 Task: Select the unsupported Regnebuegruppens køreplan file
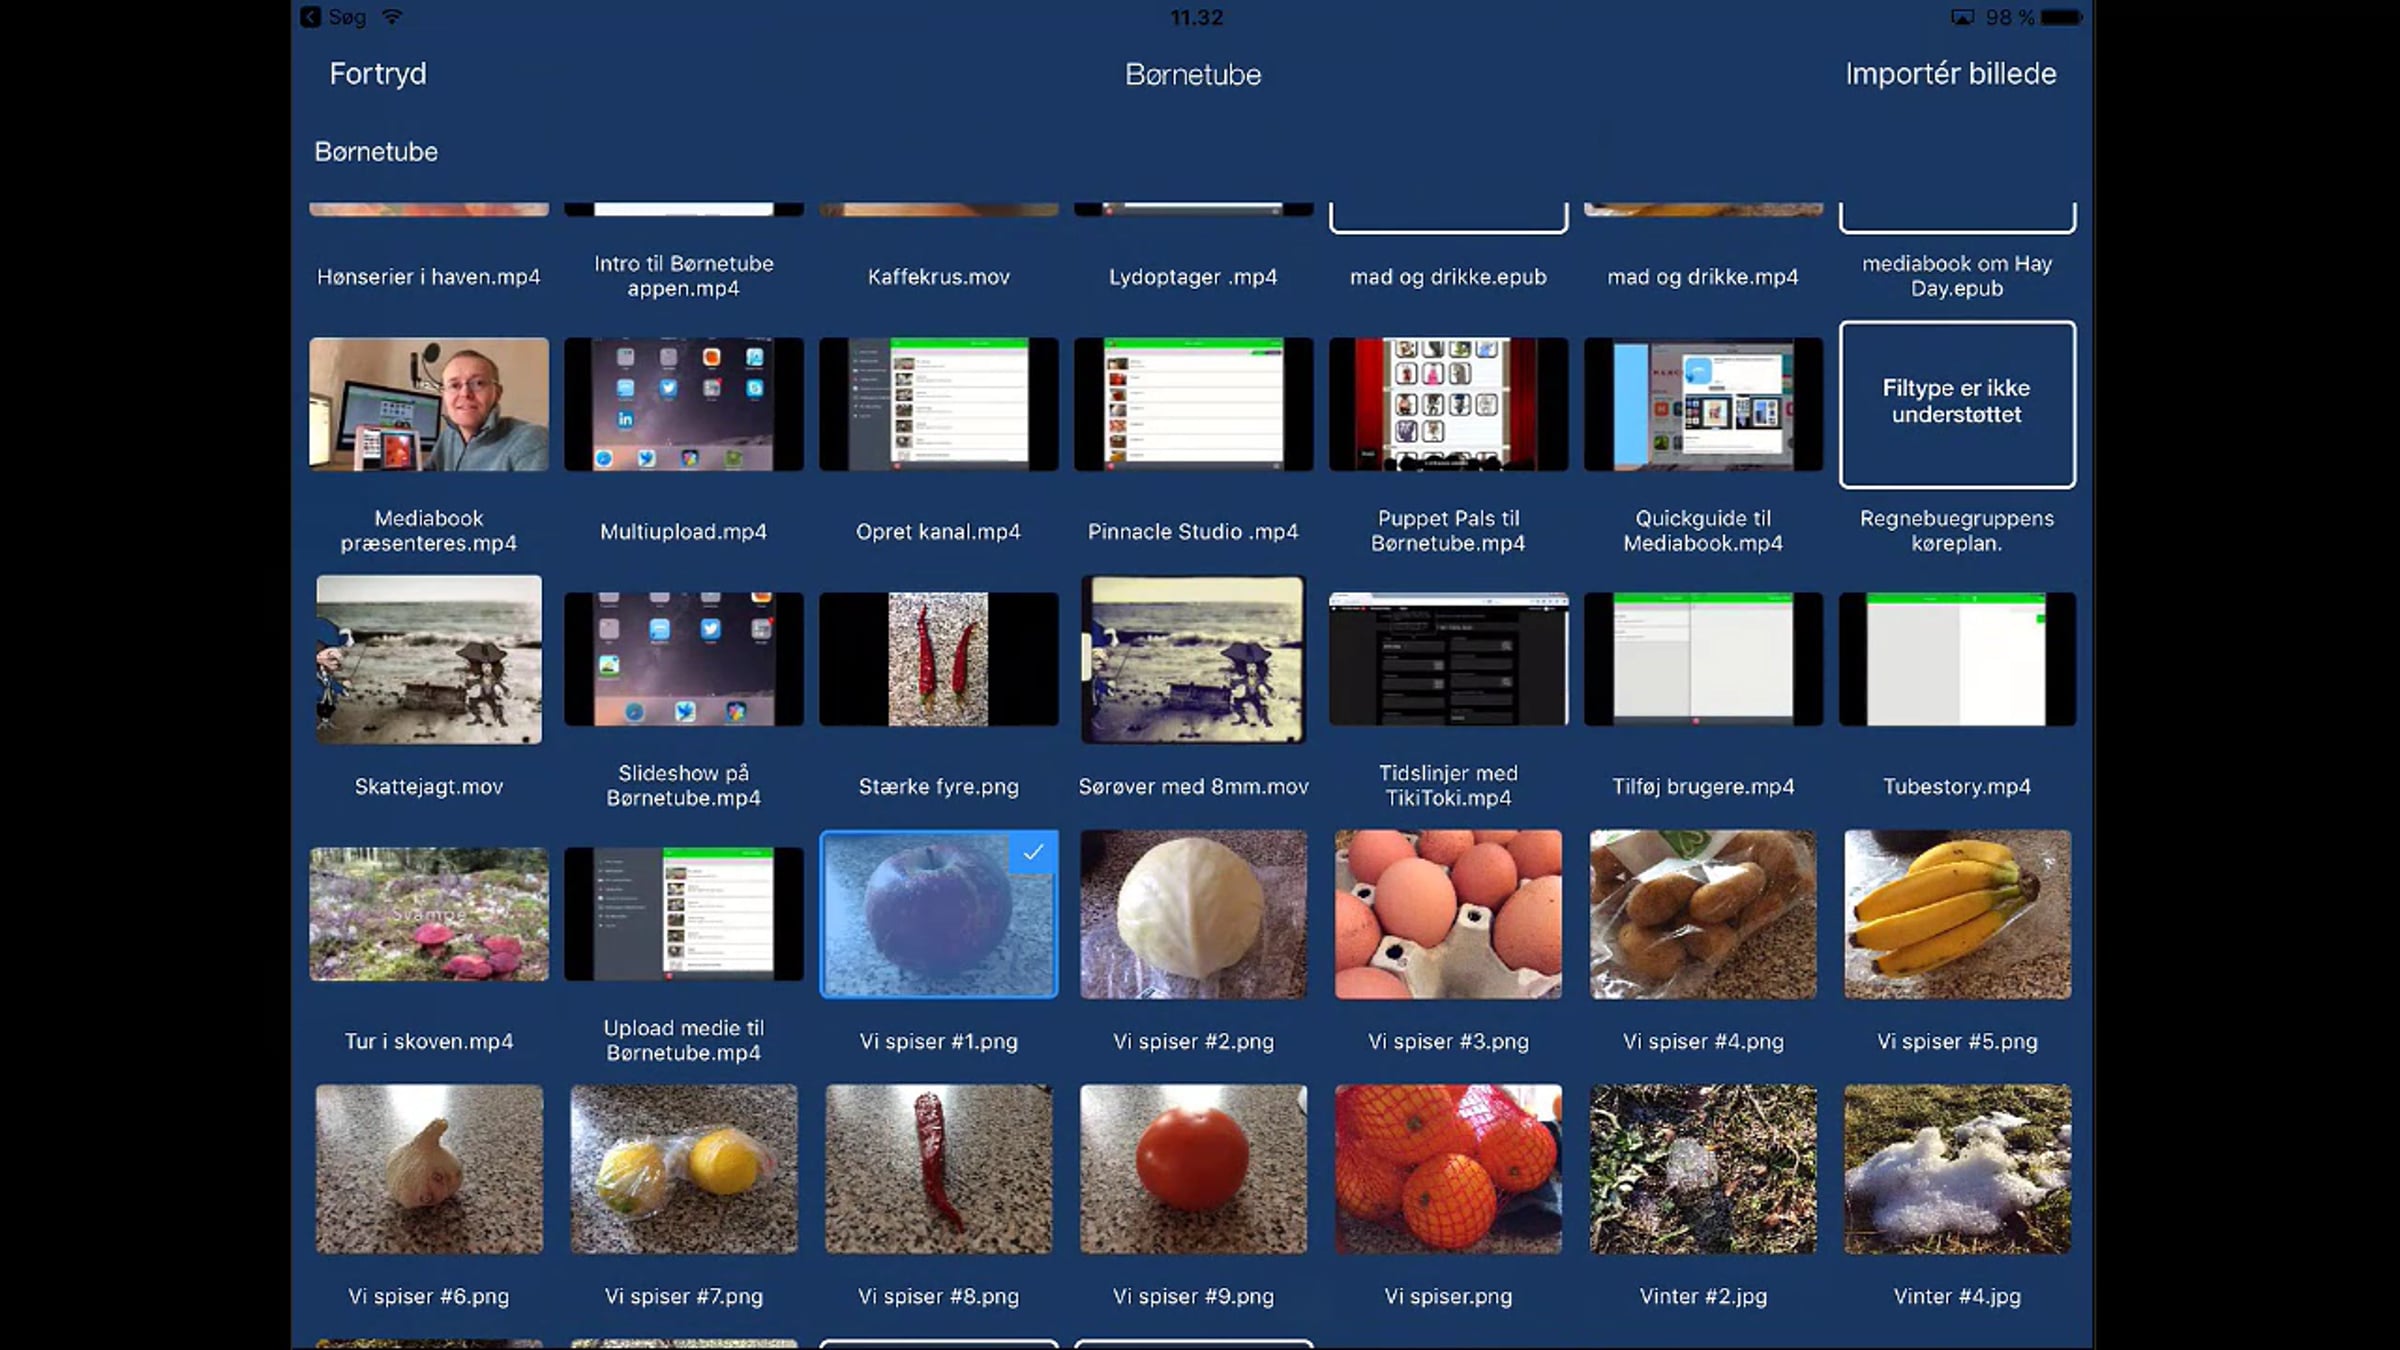1957,404
